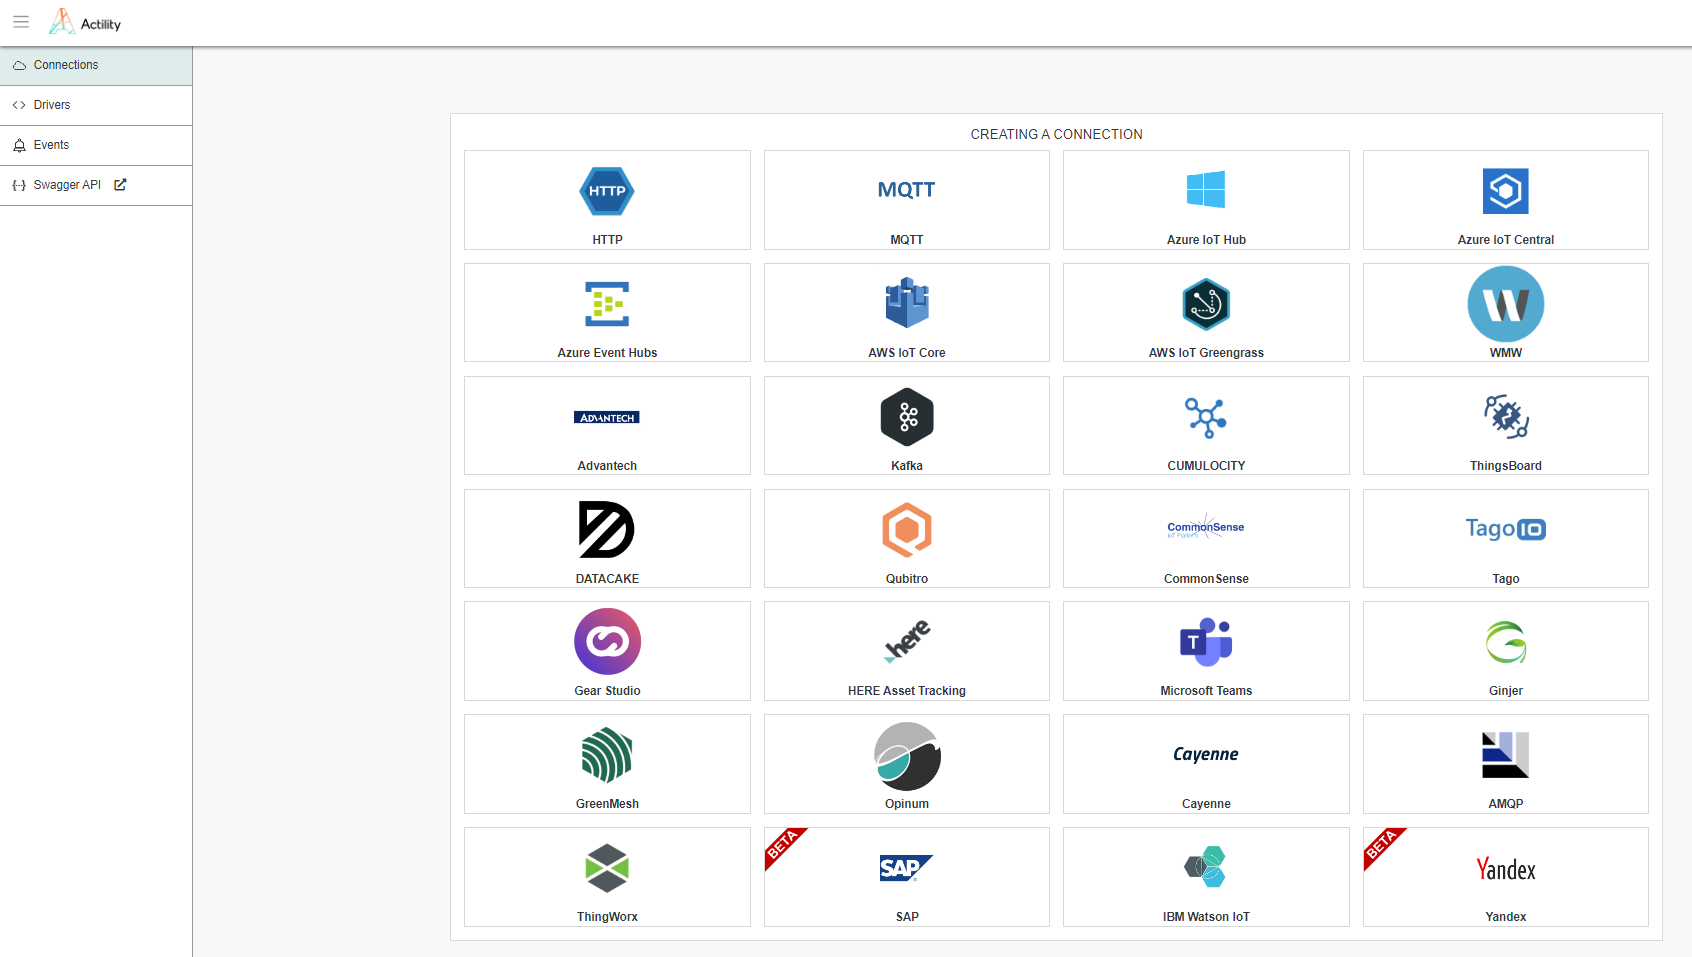Go to the Drivers section
Image resolution: width=1692 pixels, height=957 pixels.
coord(96,105)
